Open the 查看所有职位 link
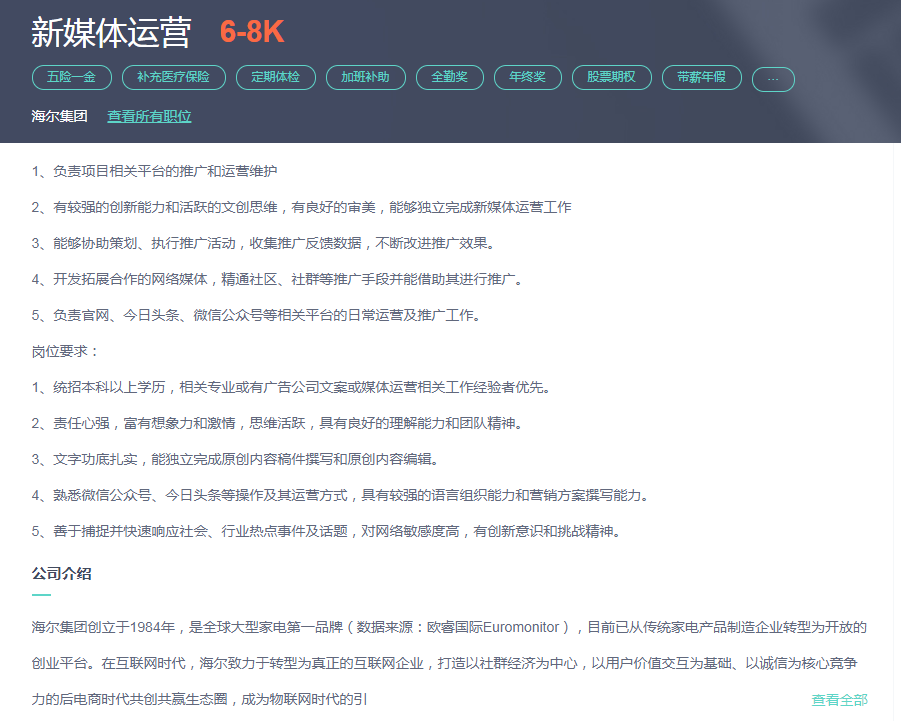 (149, 117)
